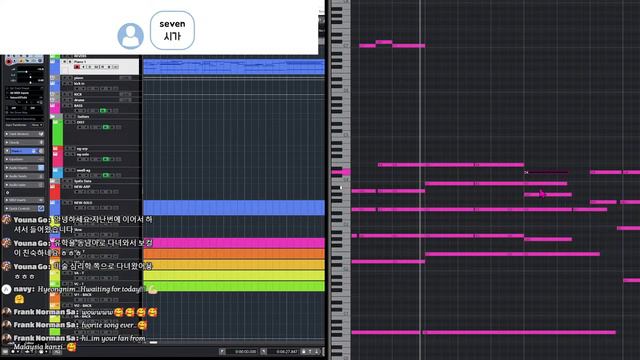This screenshot has width=640, height=360.
Task: Click the inspector settings gear icon
Action: point(7,192)
